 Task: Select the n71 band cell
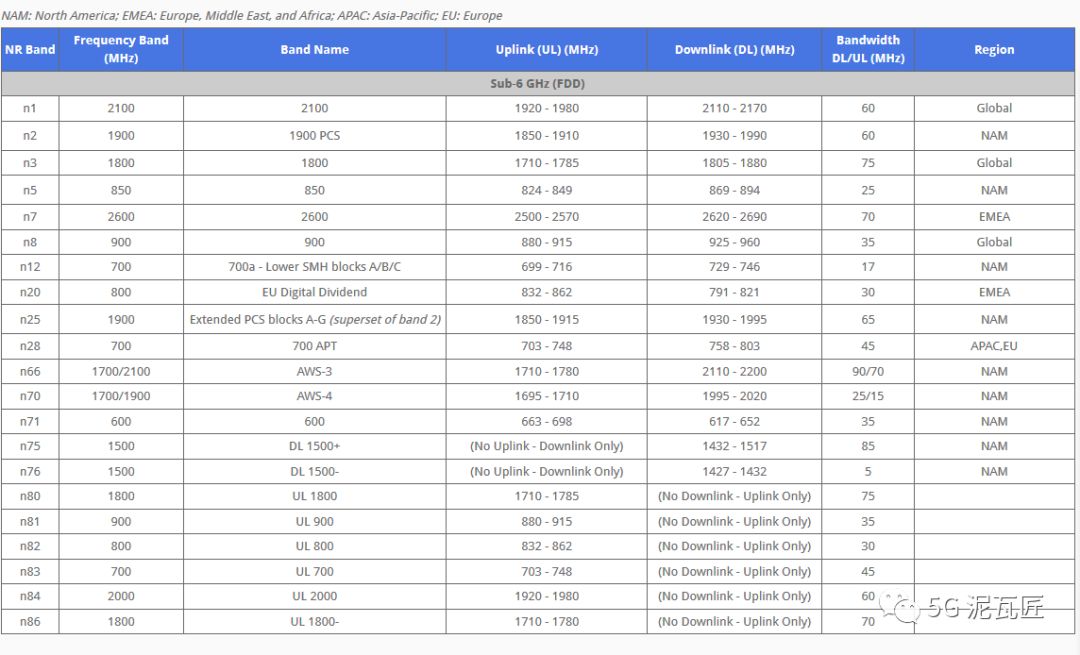point(30,422)
